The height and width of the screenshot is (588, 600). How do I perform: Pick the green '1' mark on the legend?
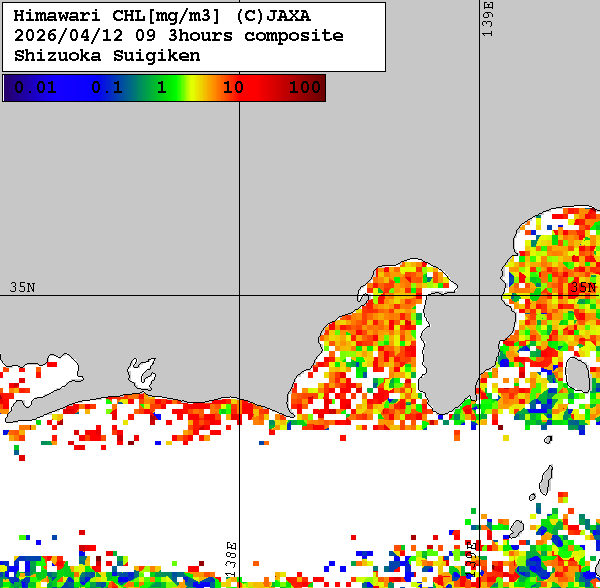(x=161, y=88)
